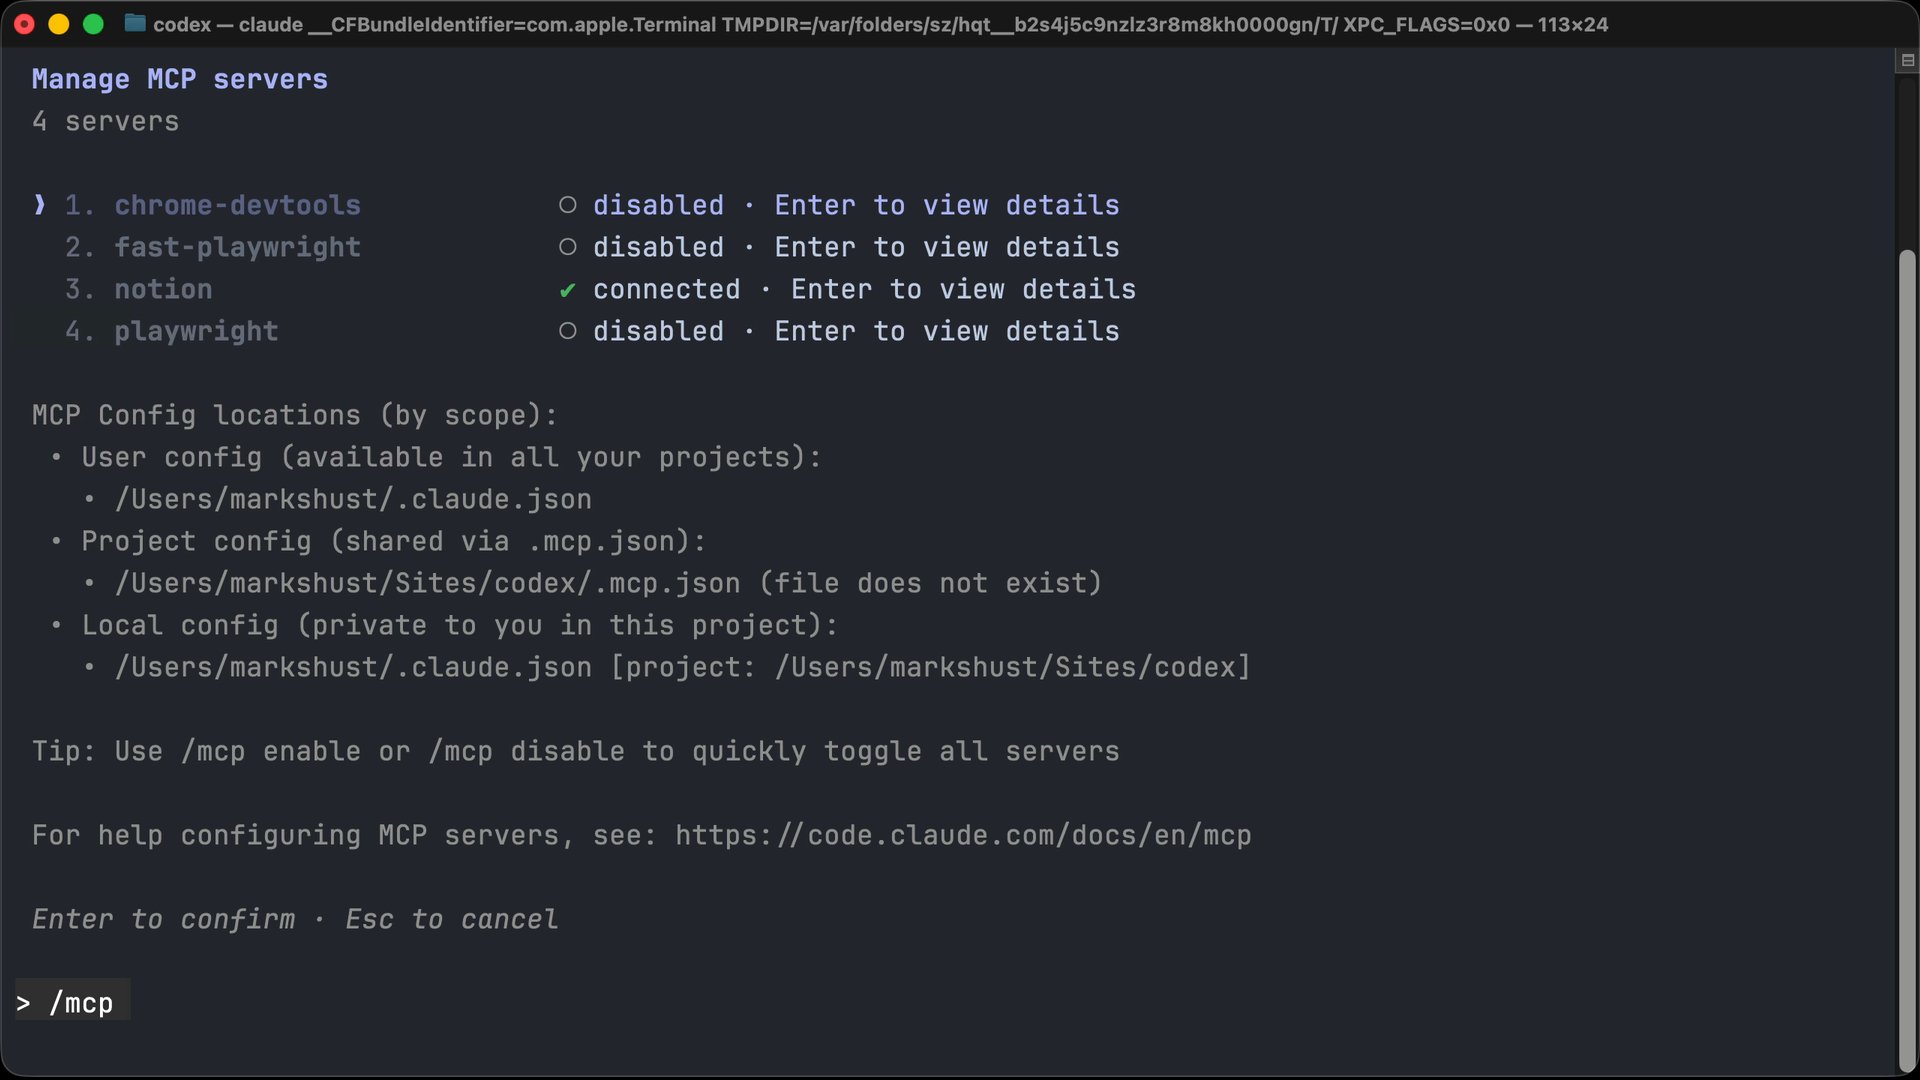Click the red close window button
The image size is (1920, 1080).
coord(25,24)
